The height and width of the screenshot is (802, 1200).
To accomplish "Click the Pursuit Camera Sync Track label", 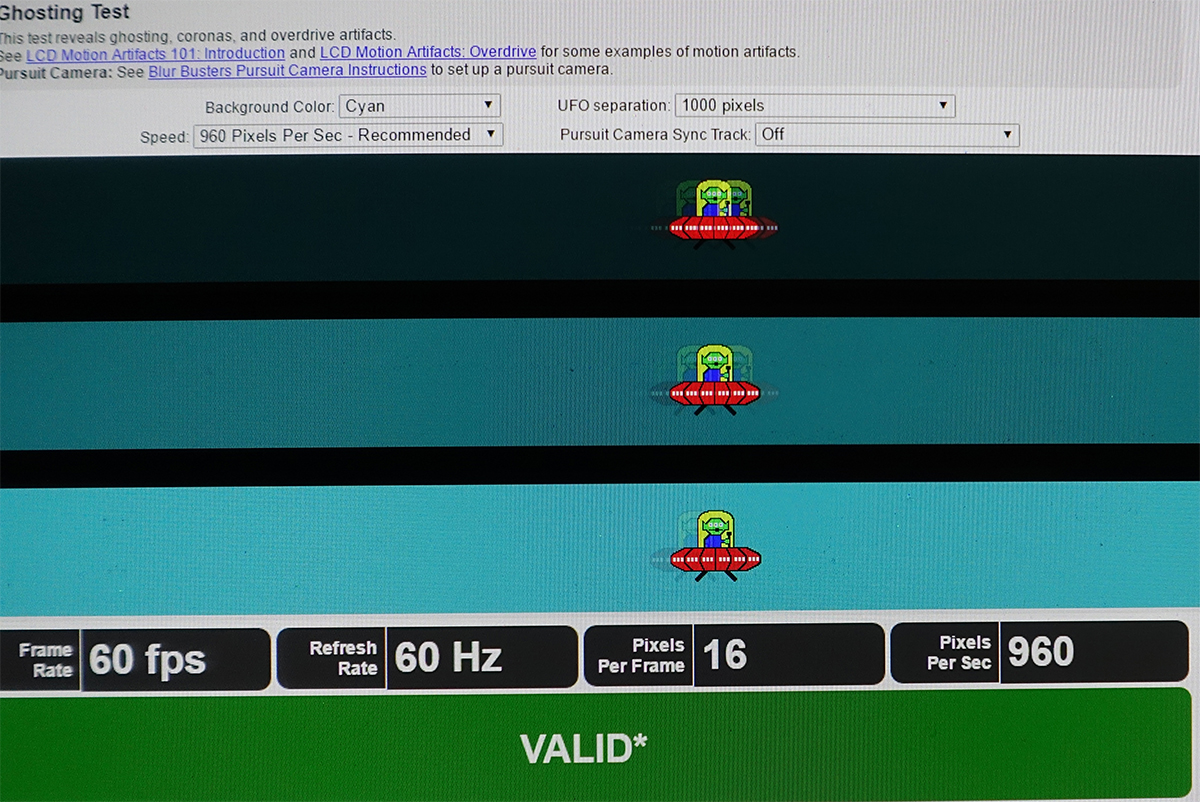I will pyautogui.click(x=655, y=134).
